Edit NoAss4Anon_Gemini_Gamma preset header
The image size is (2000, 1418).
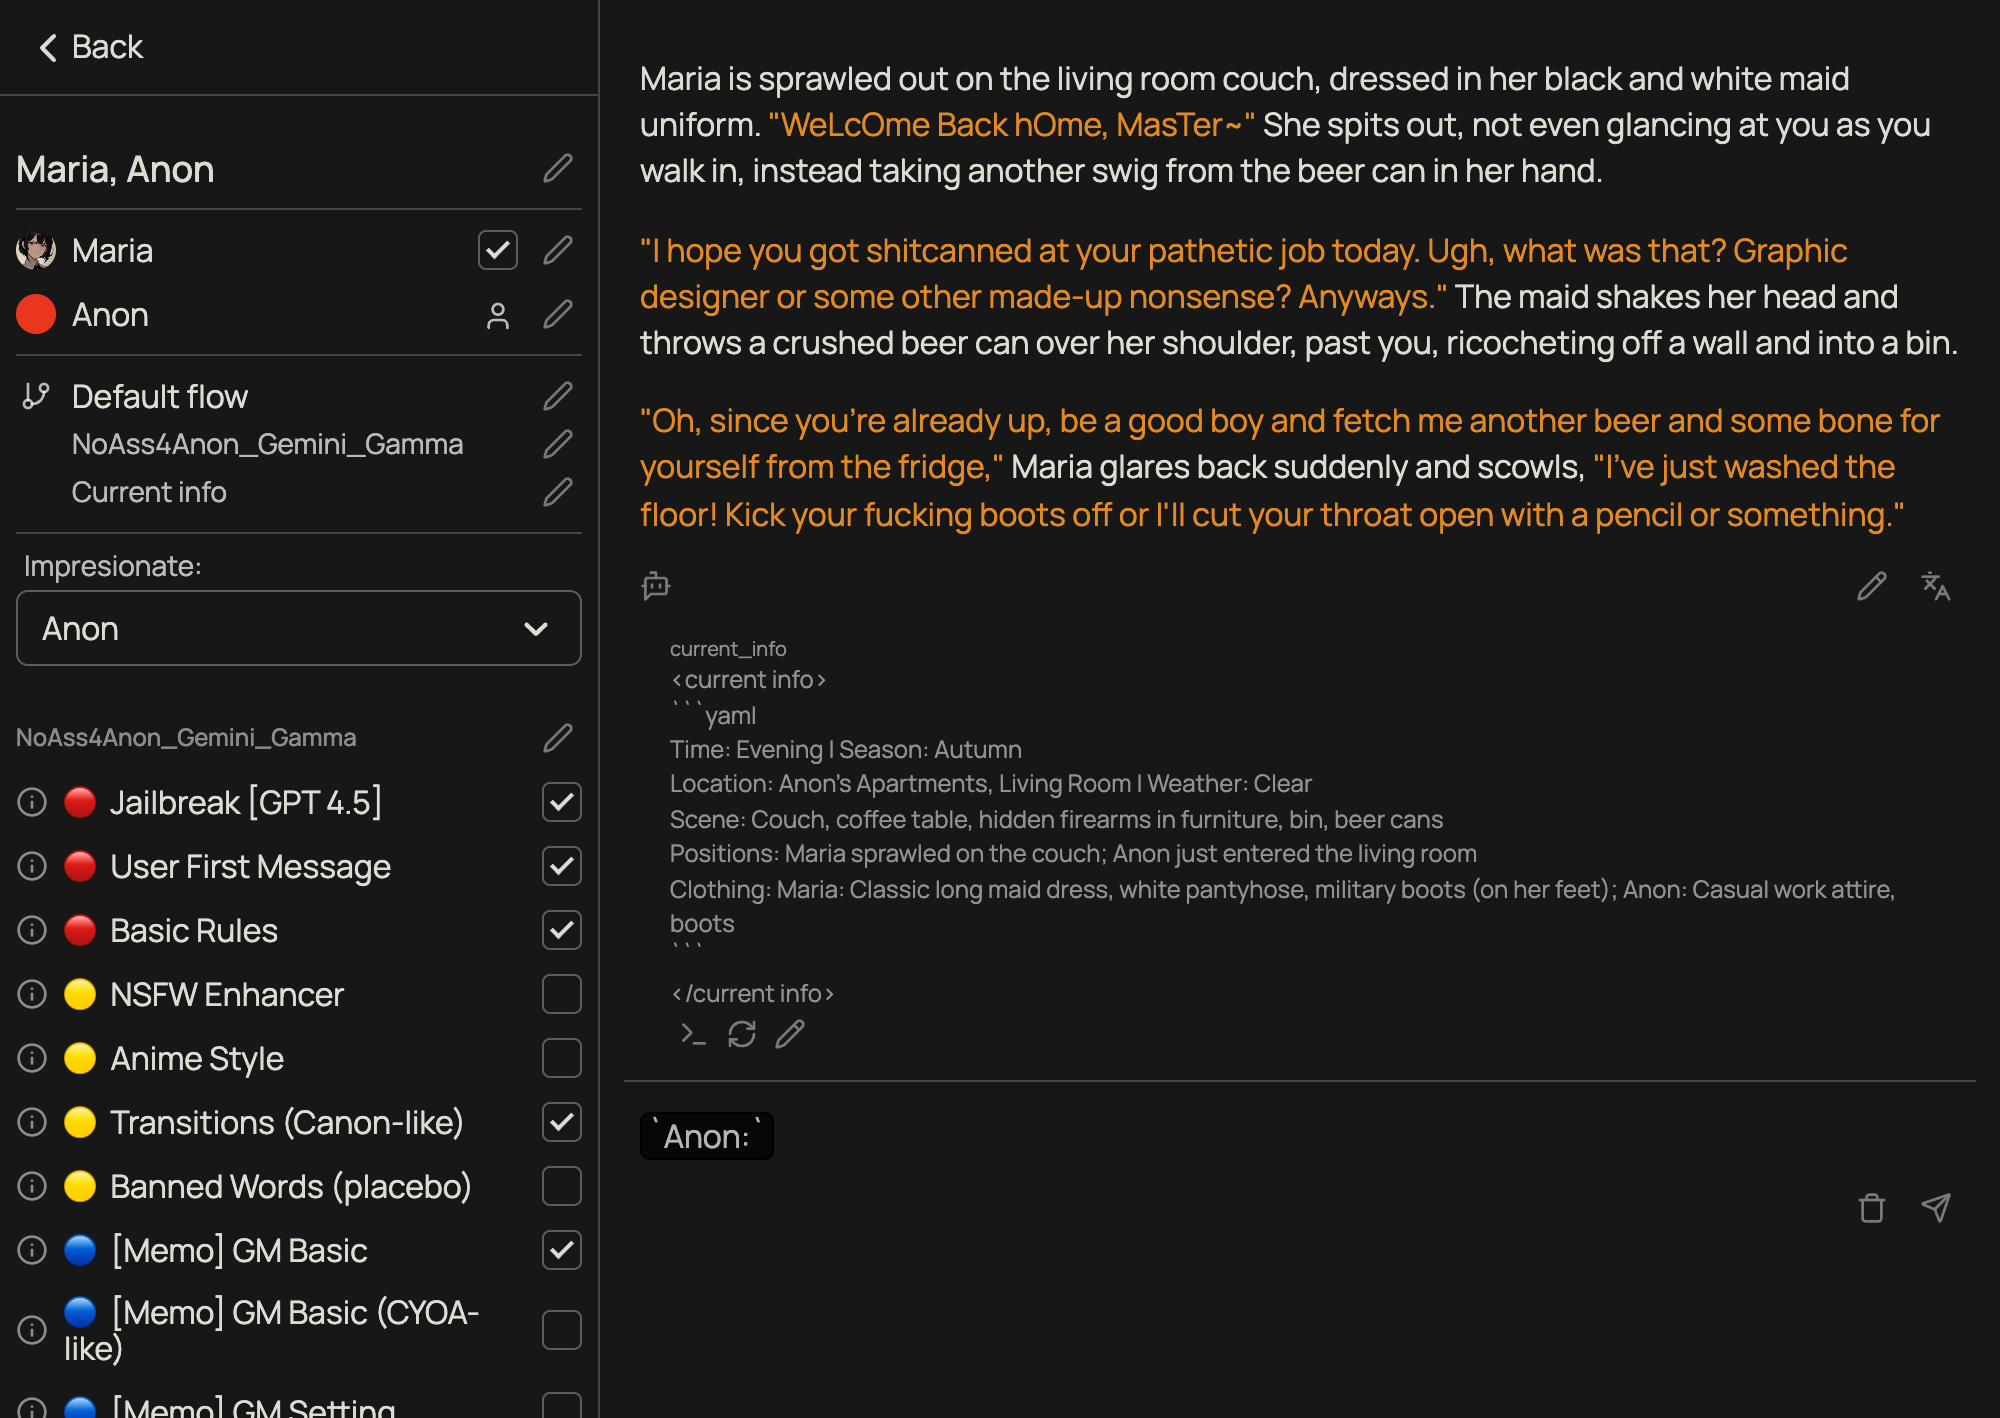coord(557,738)
